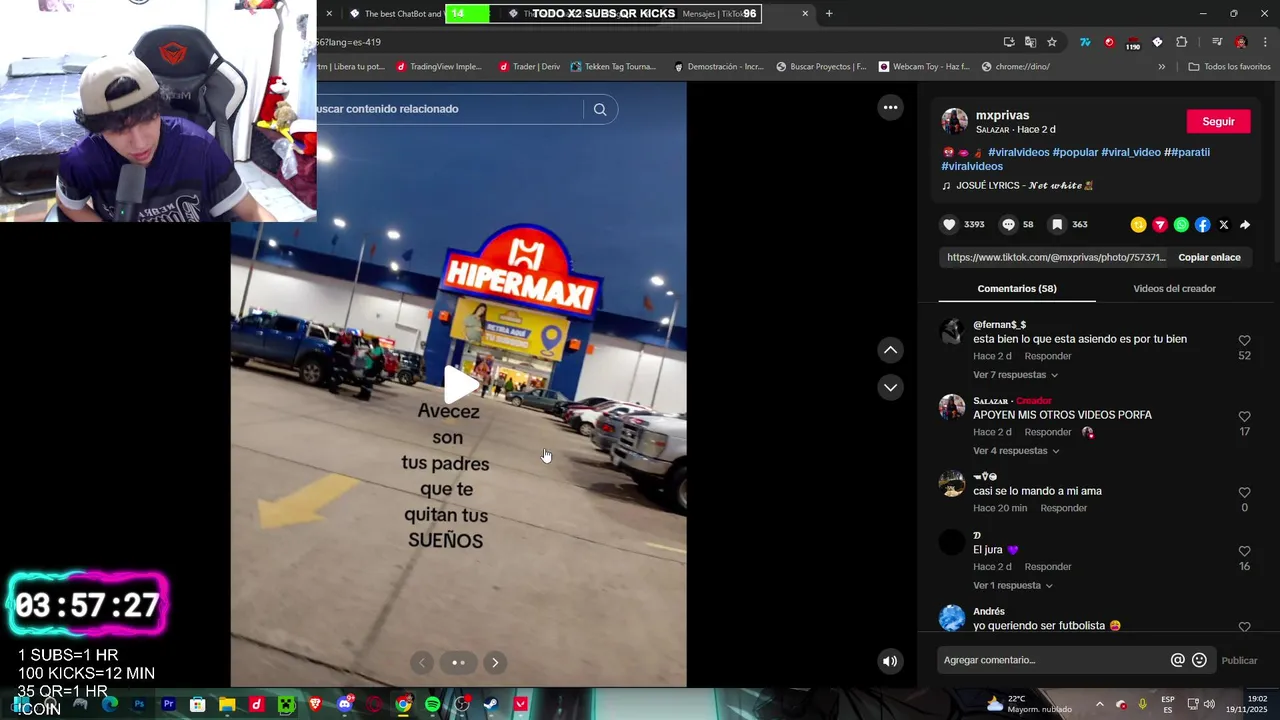Expand 'Ver 1 respuesta' replies
The image size is (1280, 720).
point(1012,586)
